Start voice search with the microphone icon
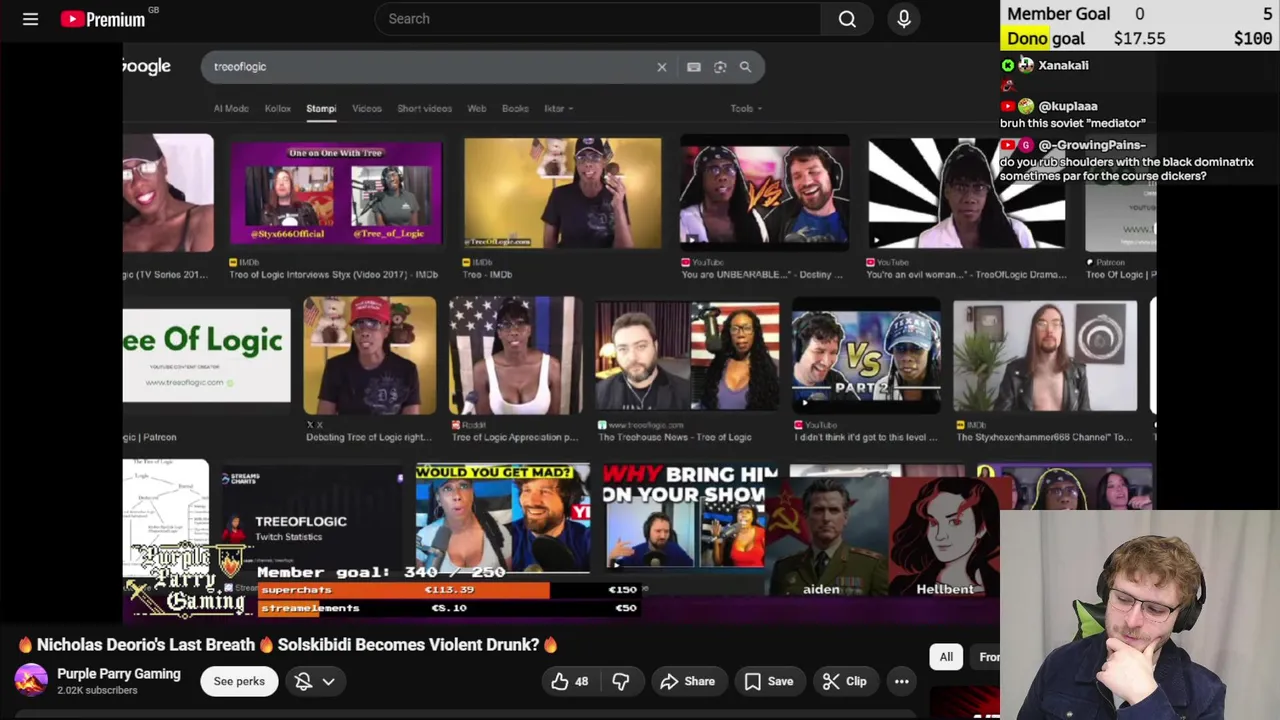 click(904, 19)
